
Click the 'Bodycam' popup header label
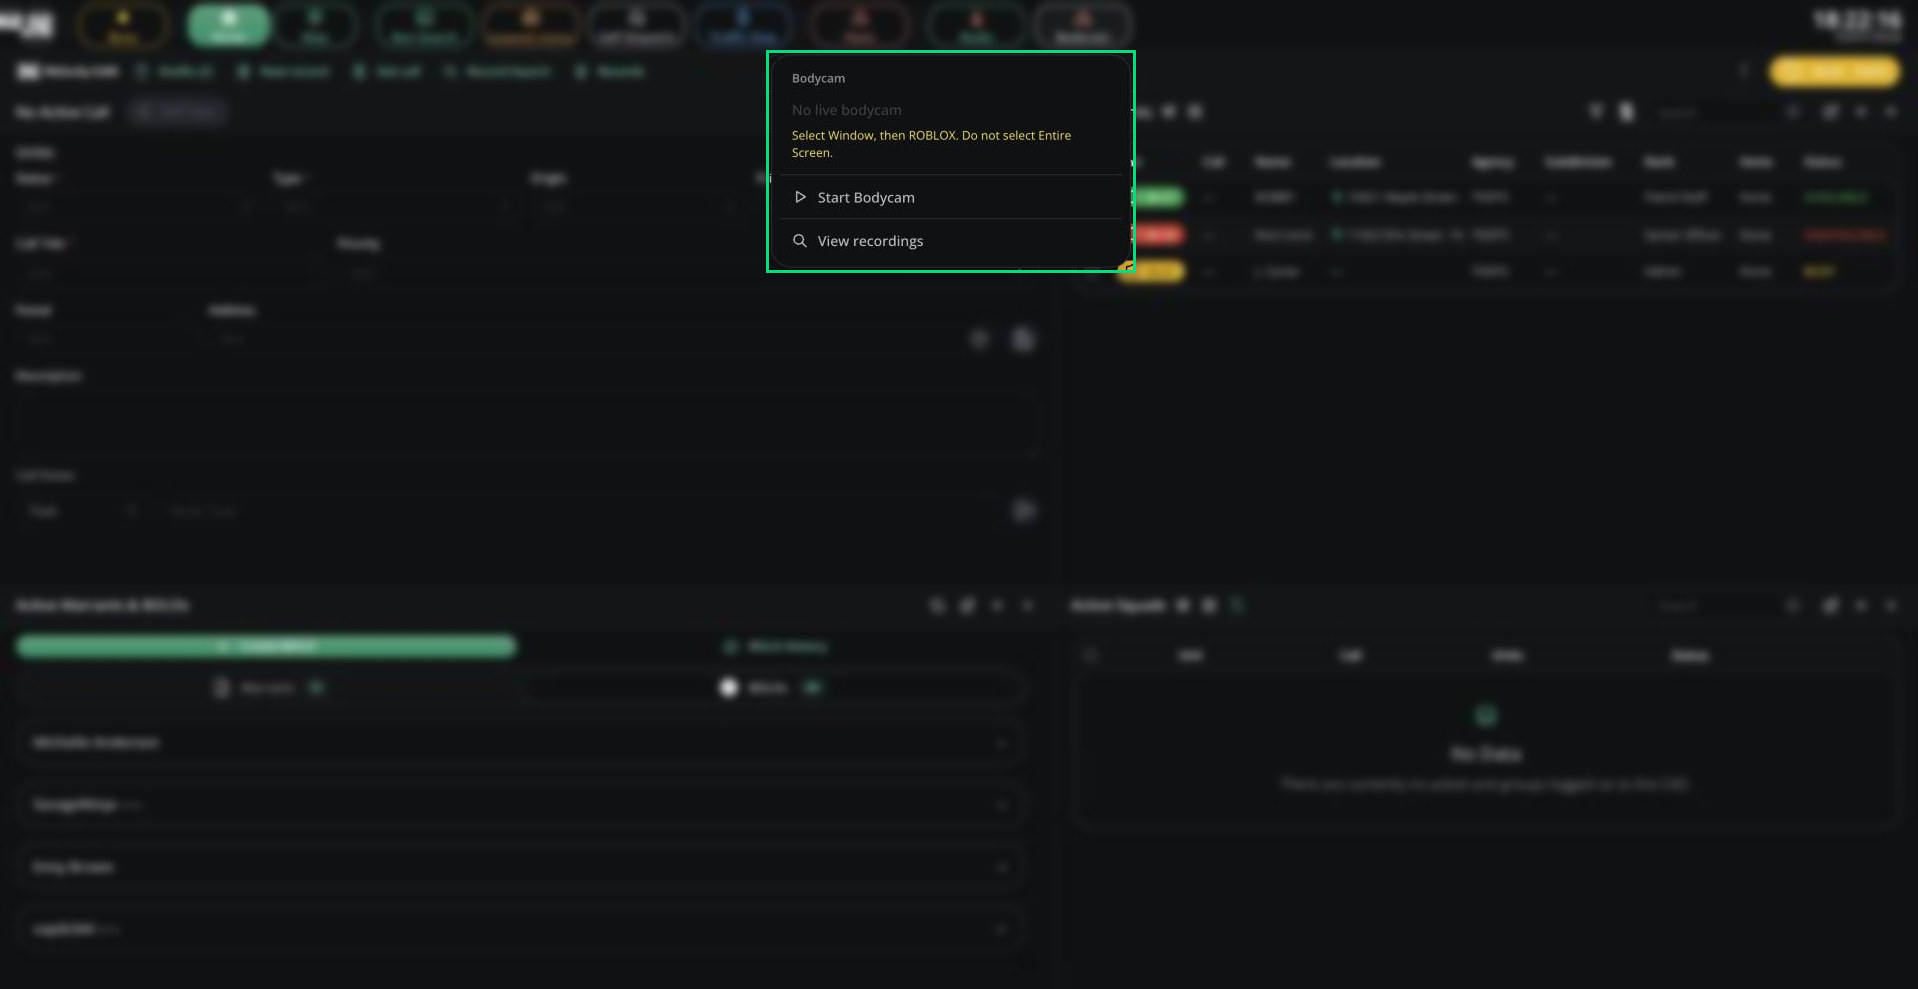[818, 78]
